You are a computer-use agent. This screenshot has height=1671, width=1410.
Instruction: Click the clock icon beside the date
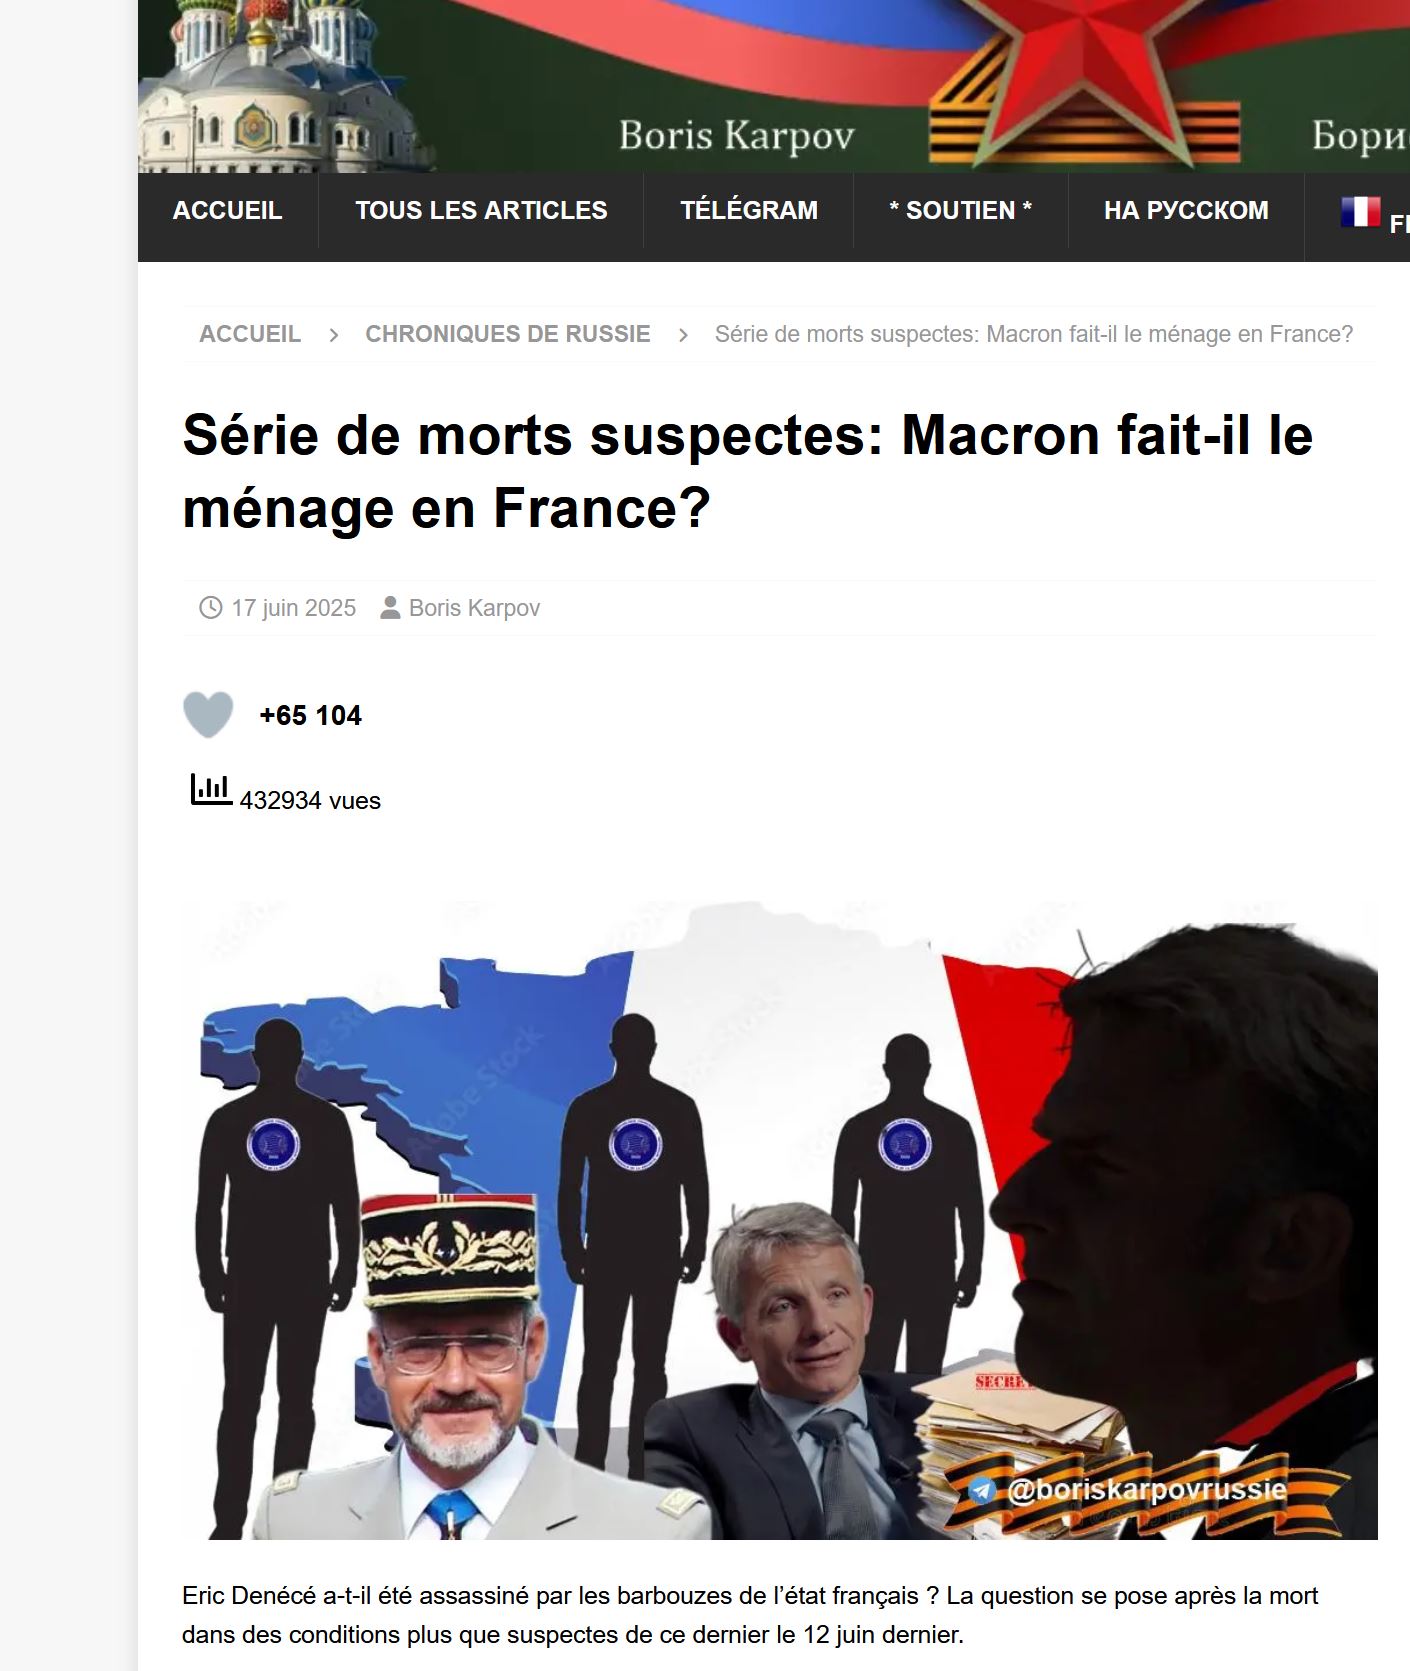point(211,608)
